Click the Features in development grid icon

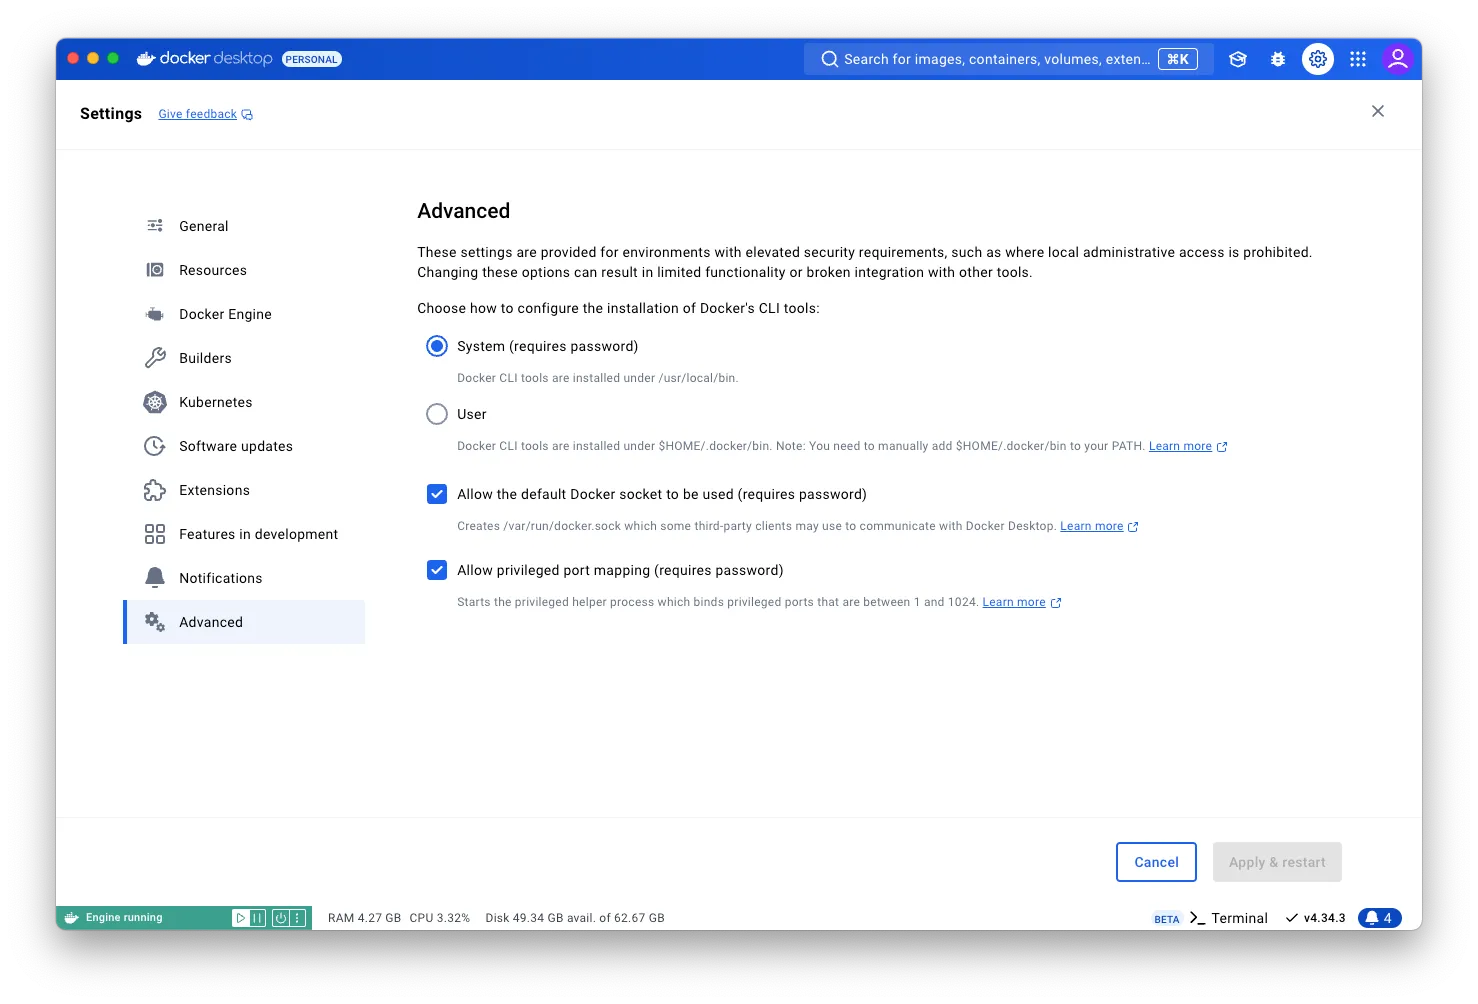tap(155, 534)
